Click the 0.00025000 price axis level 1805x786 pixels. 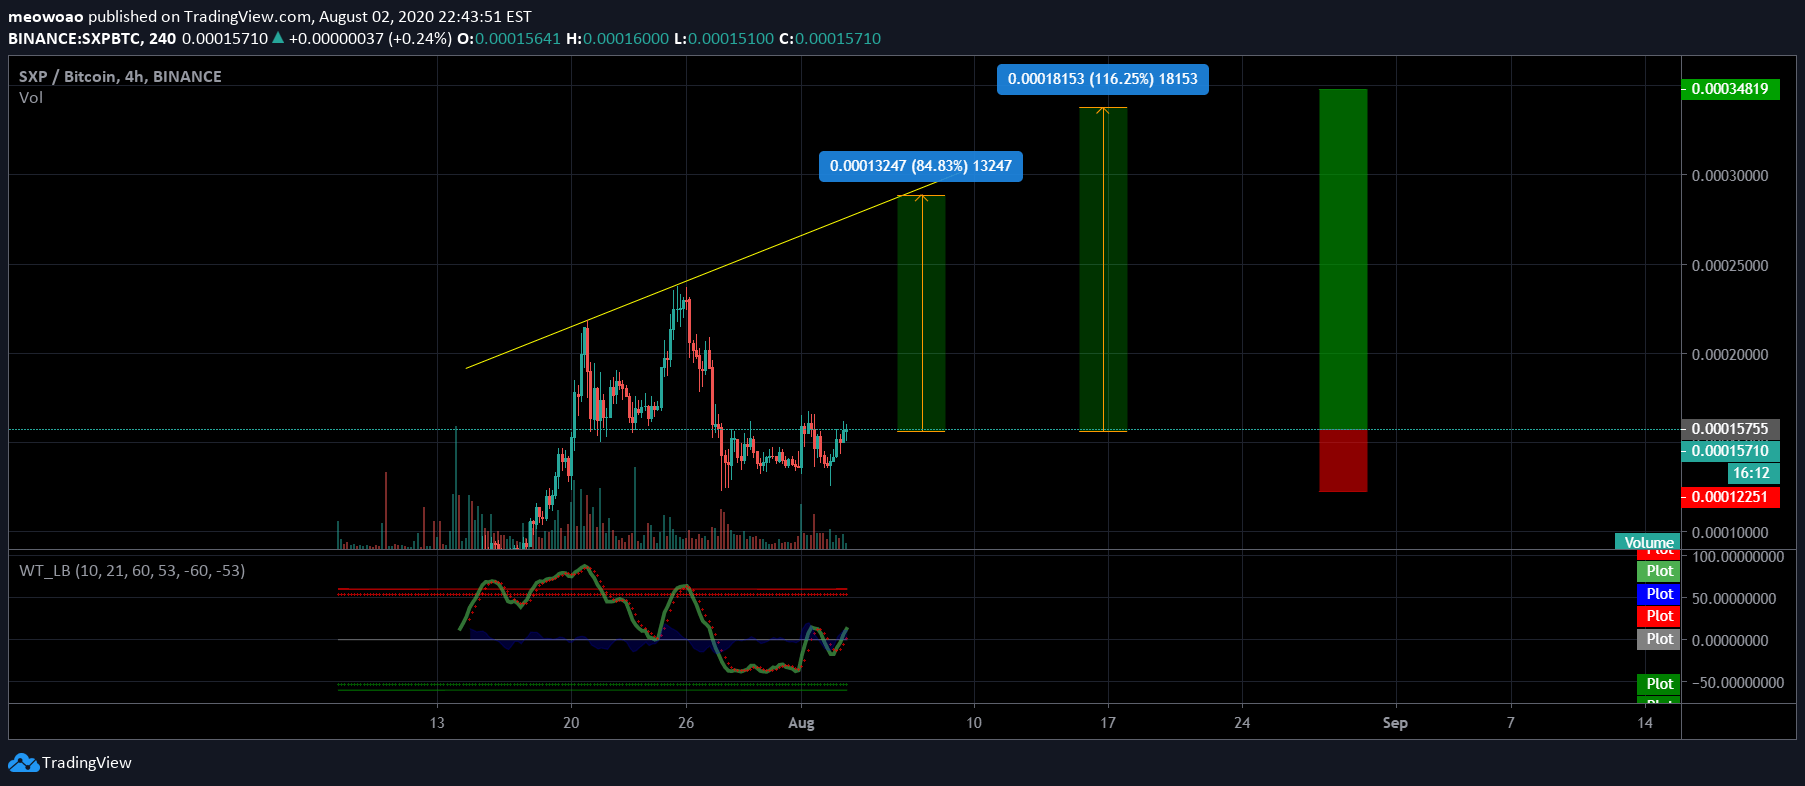tap(1730, 265)
